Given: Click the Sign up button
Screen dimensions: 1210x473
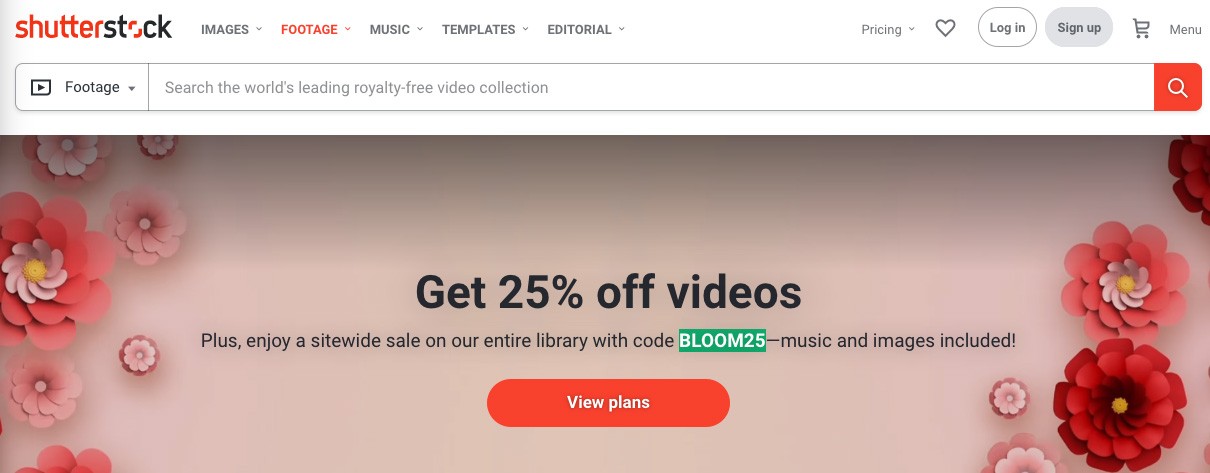Looking at the screenshot, I should point(1079,28).
